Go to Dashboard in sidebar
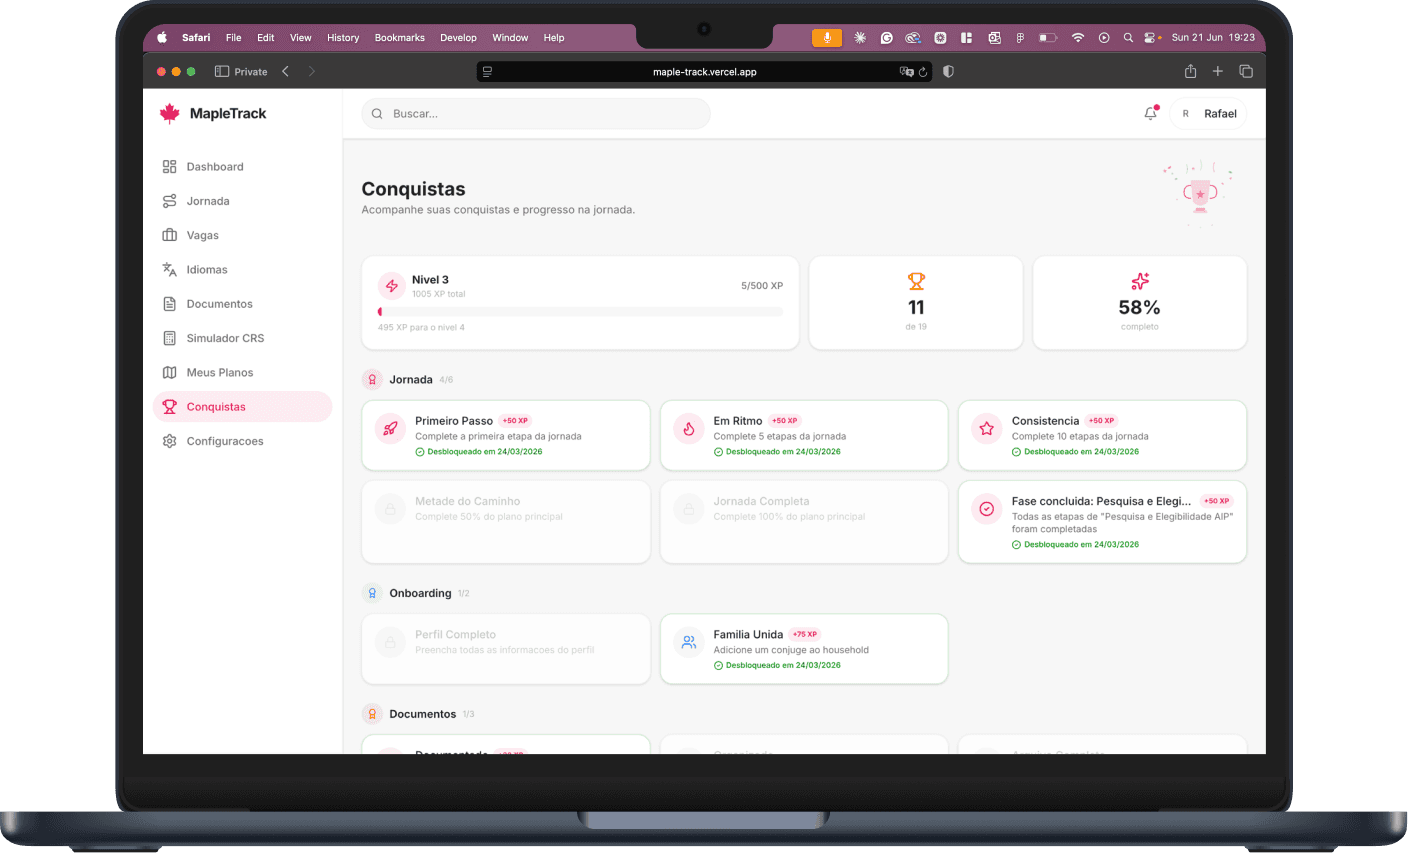This screenshot has width=1408, height=853. coord(242,167)
